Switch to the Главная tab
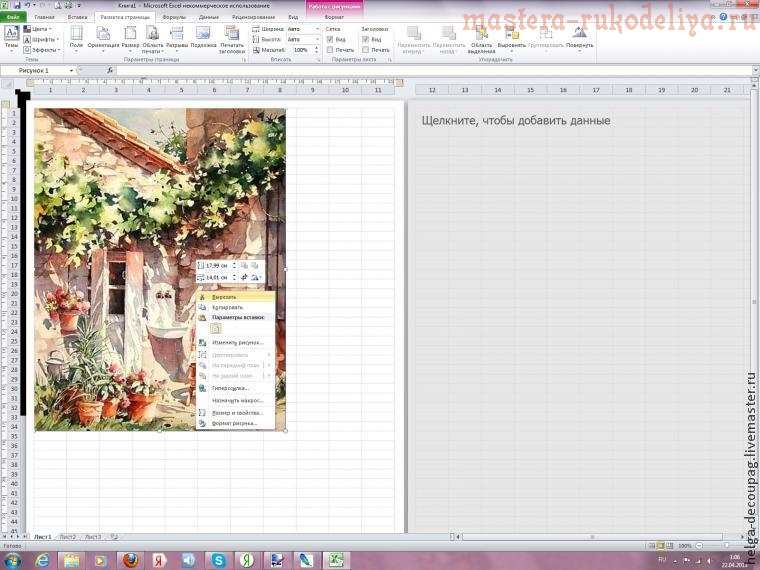The height and width of the screenshot is (570, 760). click(45, 17)
